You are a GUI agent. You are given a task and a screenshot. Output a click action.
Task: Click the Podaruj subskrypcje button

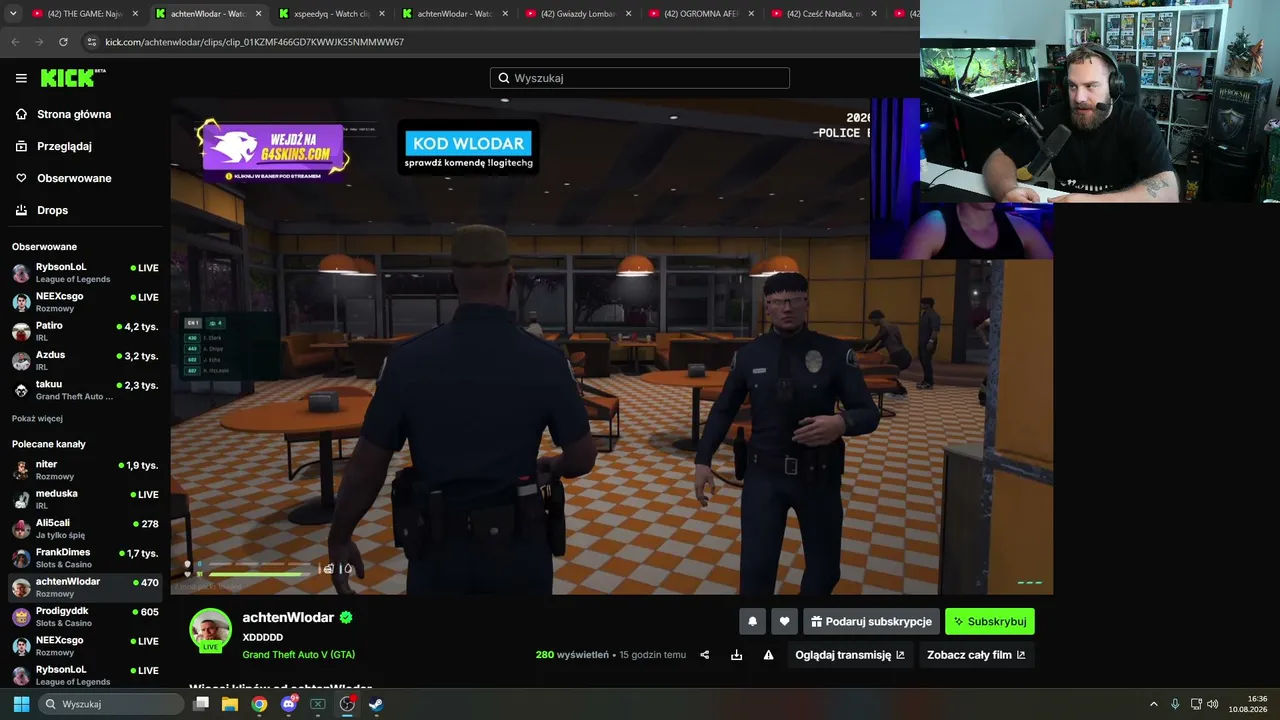pos(871,621)
